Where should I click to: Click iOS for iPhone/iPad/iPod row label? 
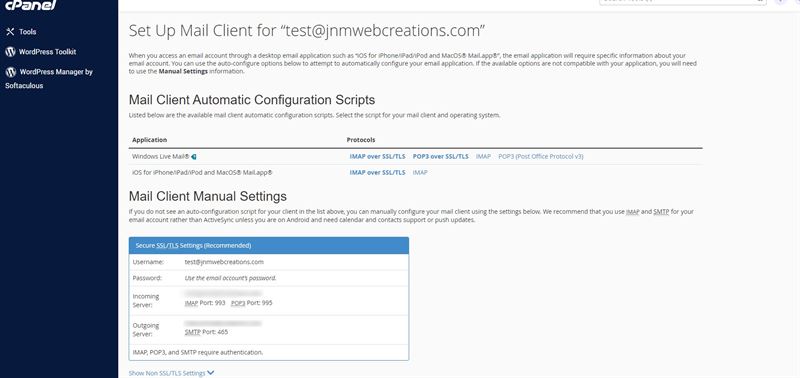pos(202,172)
